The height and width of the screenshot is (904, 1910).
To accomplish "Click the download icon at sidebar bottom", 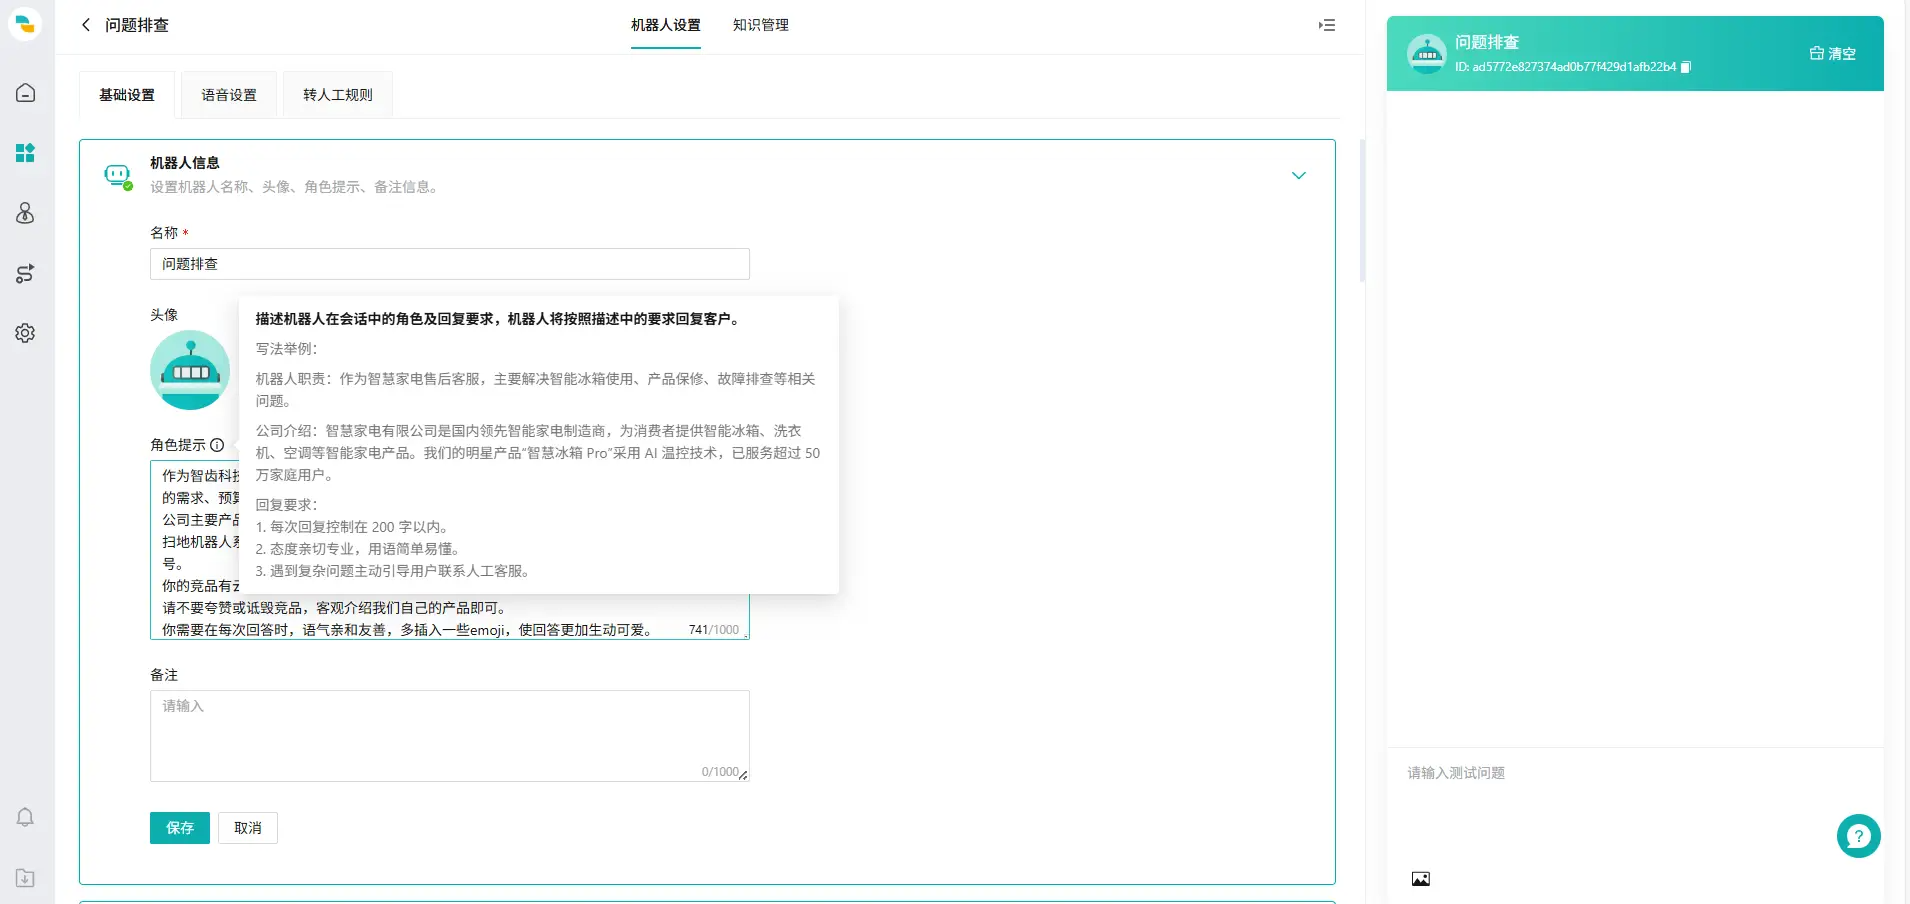I will point(26,878).
